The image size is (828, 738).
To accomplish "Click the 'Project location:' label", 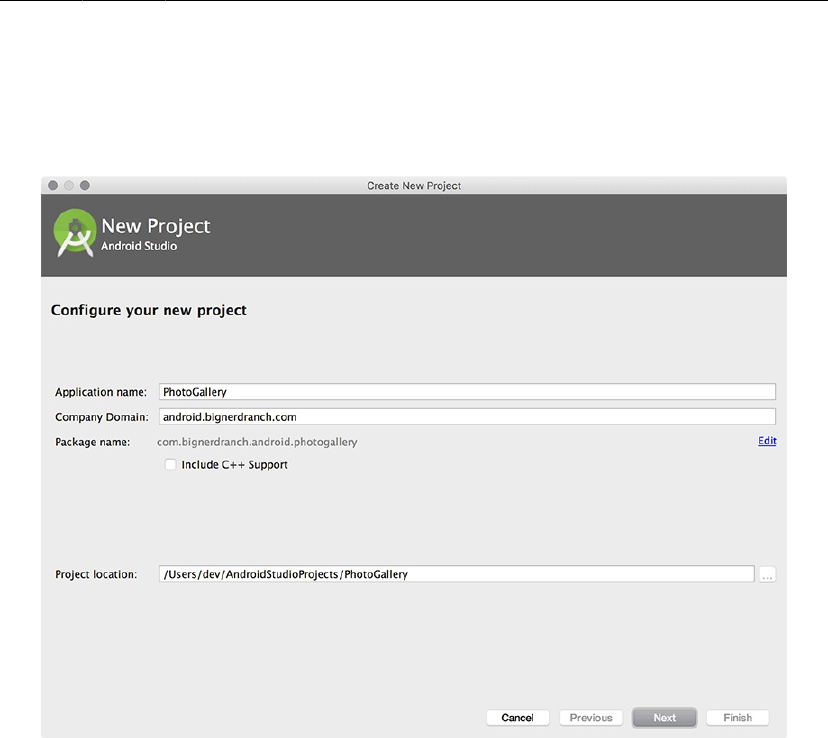I will tap(96, 574).
